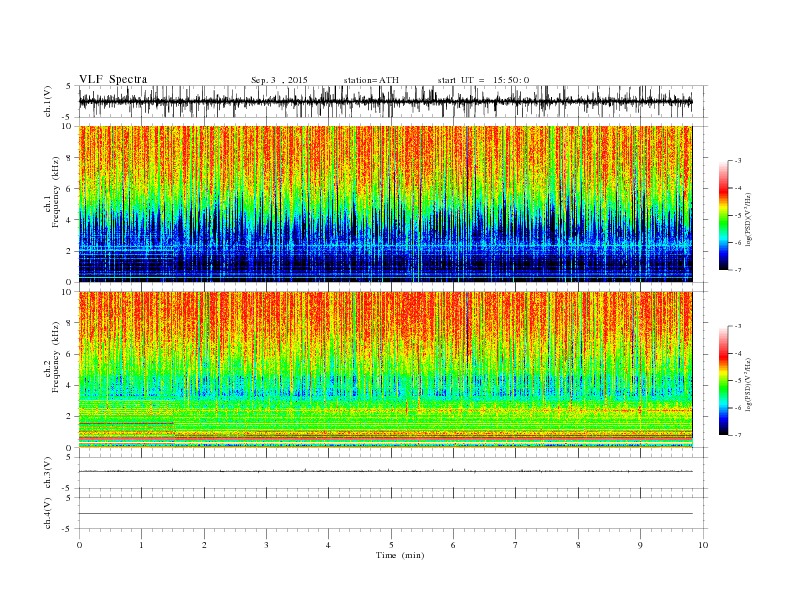Click the "Time (min)" axis label
This screenshot has width=792, height=612.
point(400,555)
